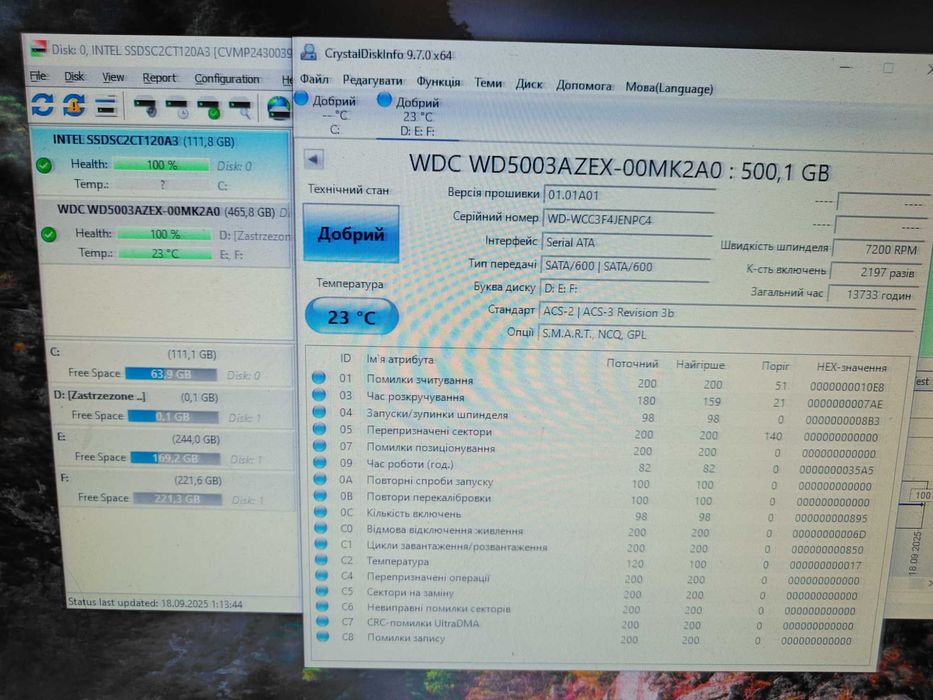Click status circle of attribute C2 Температура
Screen dimensions: 933x700
(x=321, y=559)
